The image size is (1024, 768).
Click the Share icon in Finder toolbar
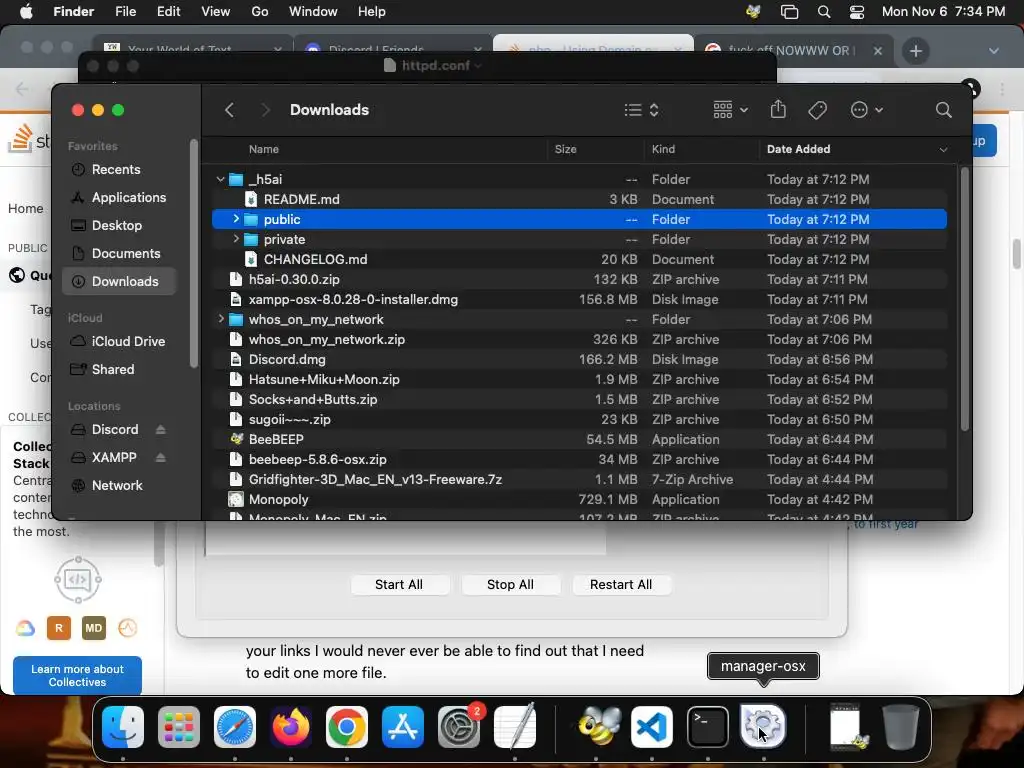tap(778, 109)
